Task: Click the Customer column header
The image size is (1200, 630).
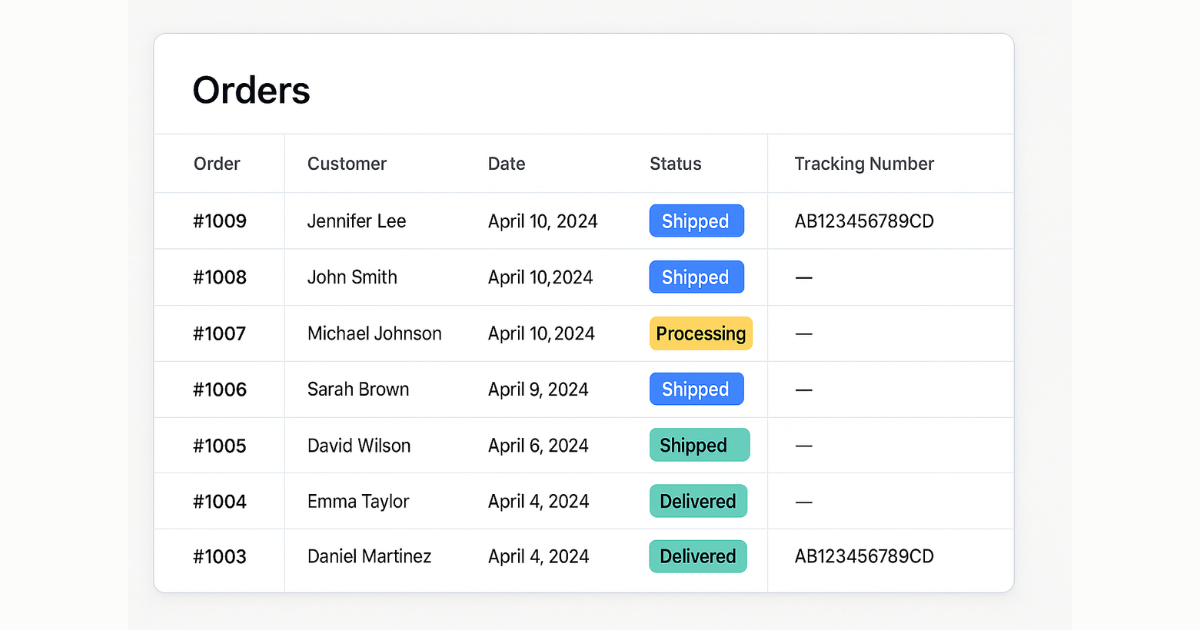Action: point(347,164)
